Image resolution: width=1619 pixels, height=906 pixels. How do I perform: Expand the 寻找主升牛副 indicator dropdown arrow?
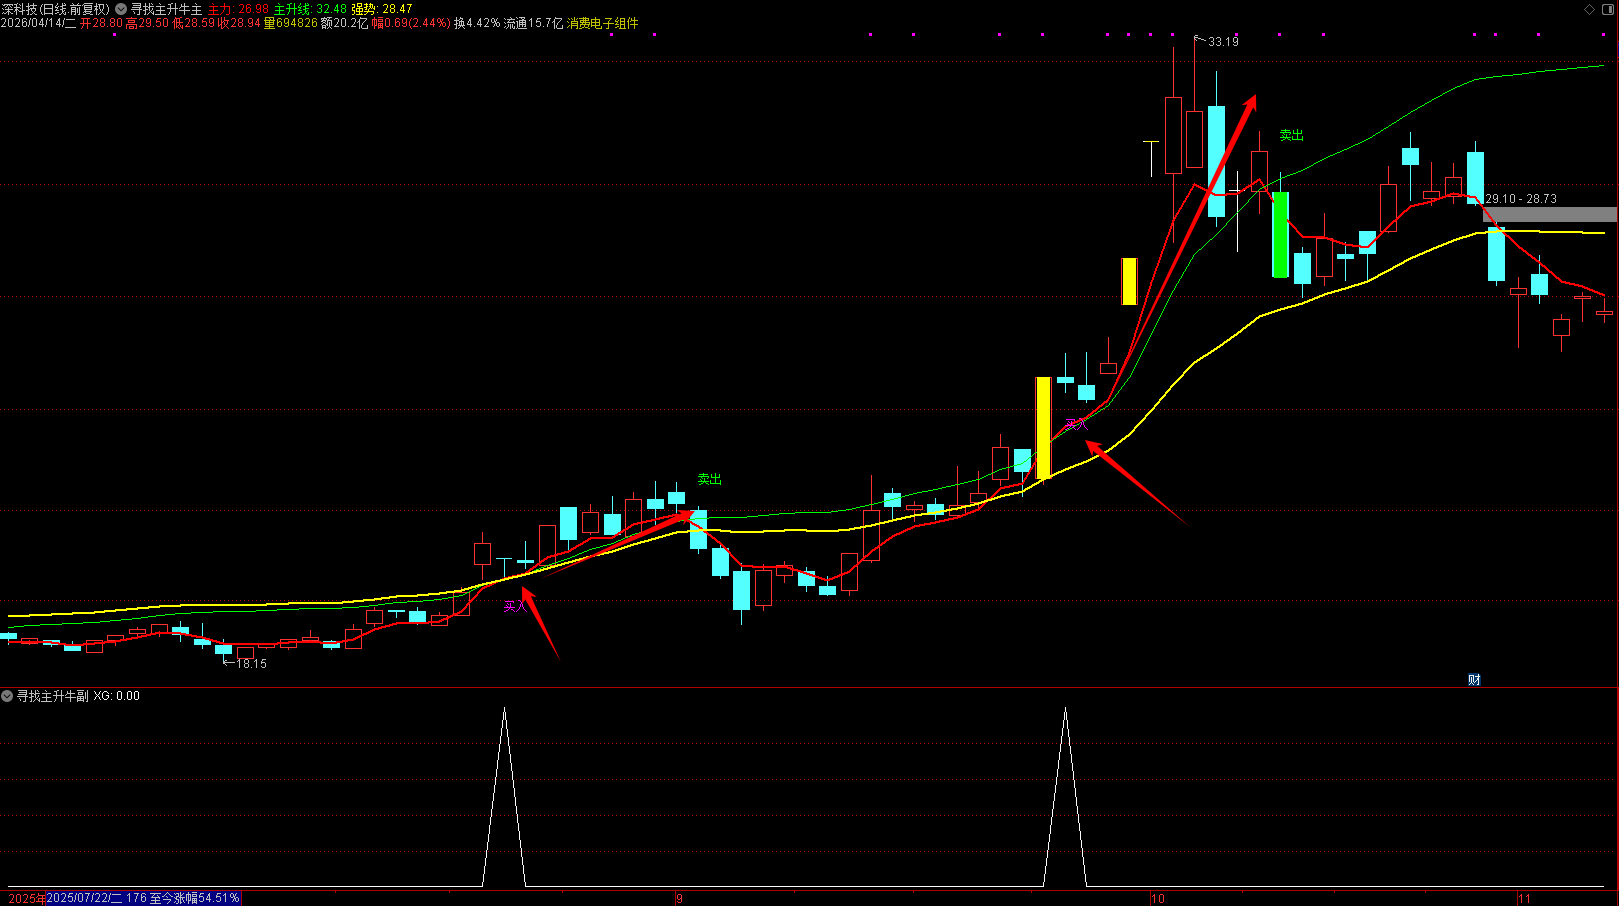tap(7, 696)
